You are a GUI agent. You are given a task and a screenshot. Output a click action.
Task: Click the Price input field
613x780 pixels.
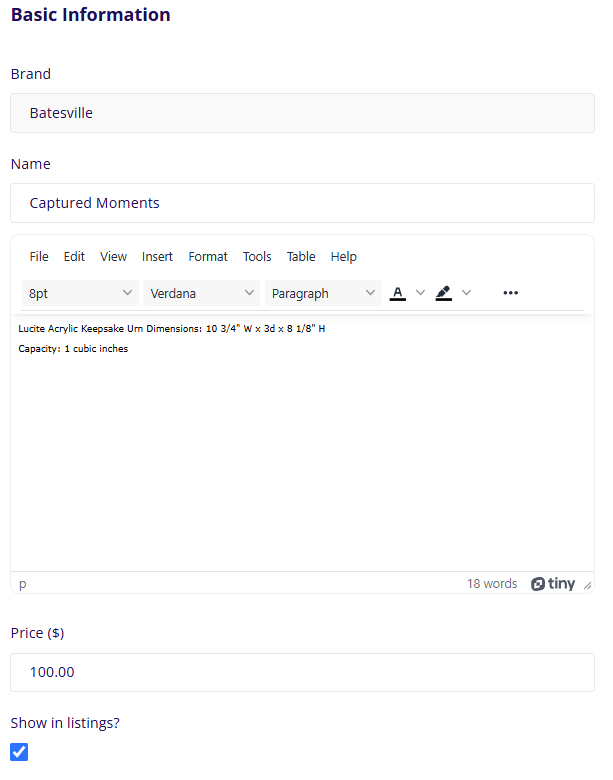point(302,672)
